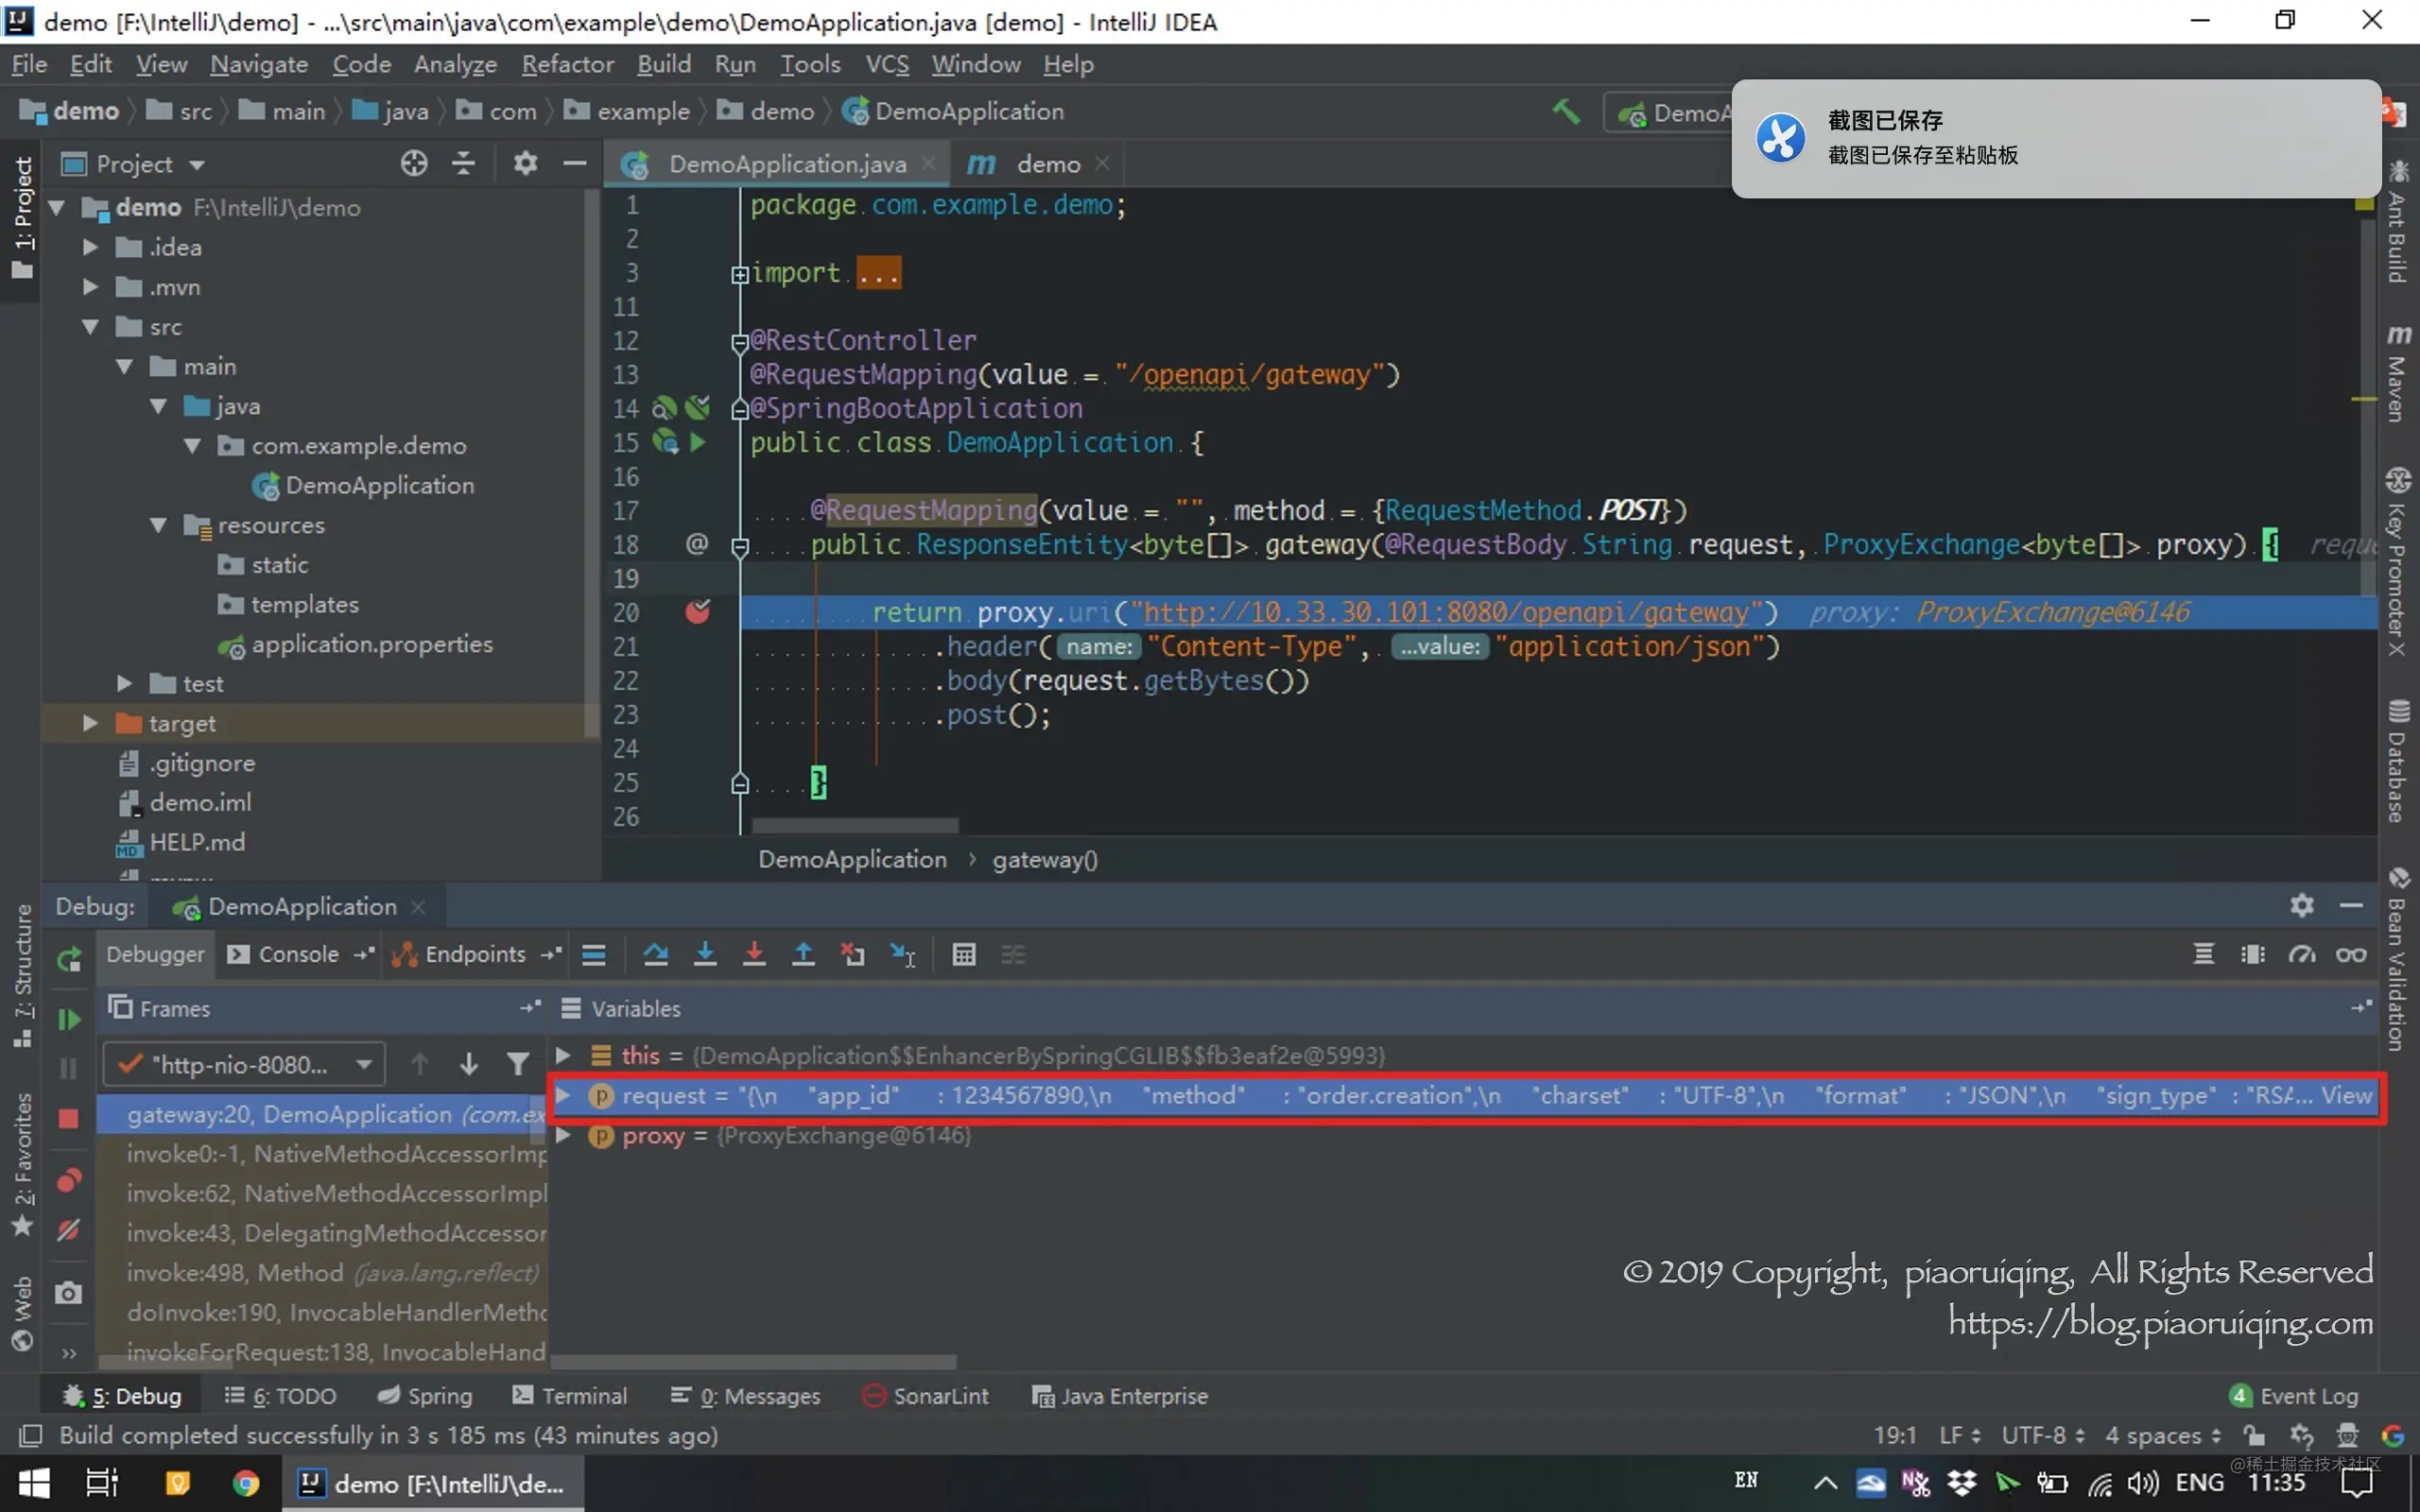Click the run gutter icon on line 15
The width and height of the screenshot is (2420, 1512).
click(698, 441)
